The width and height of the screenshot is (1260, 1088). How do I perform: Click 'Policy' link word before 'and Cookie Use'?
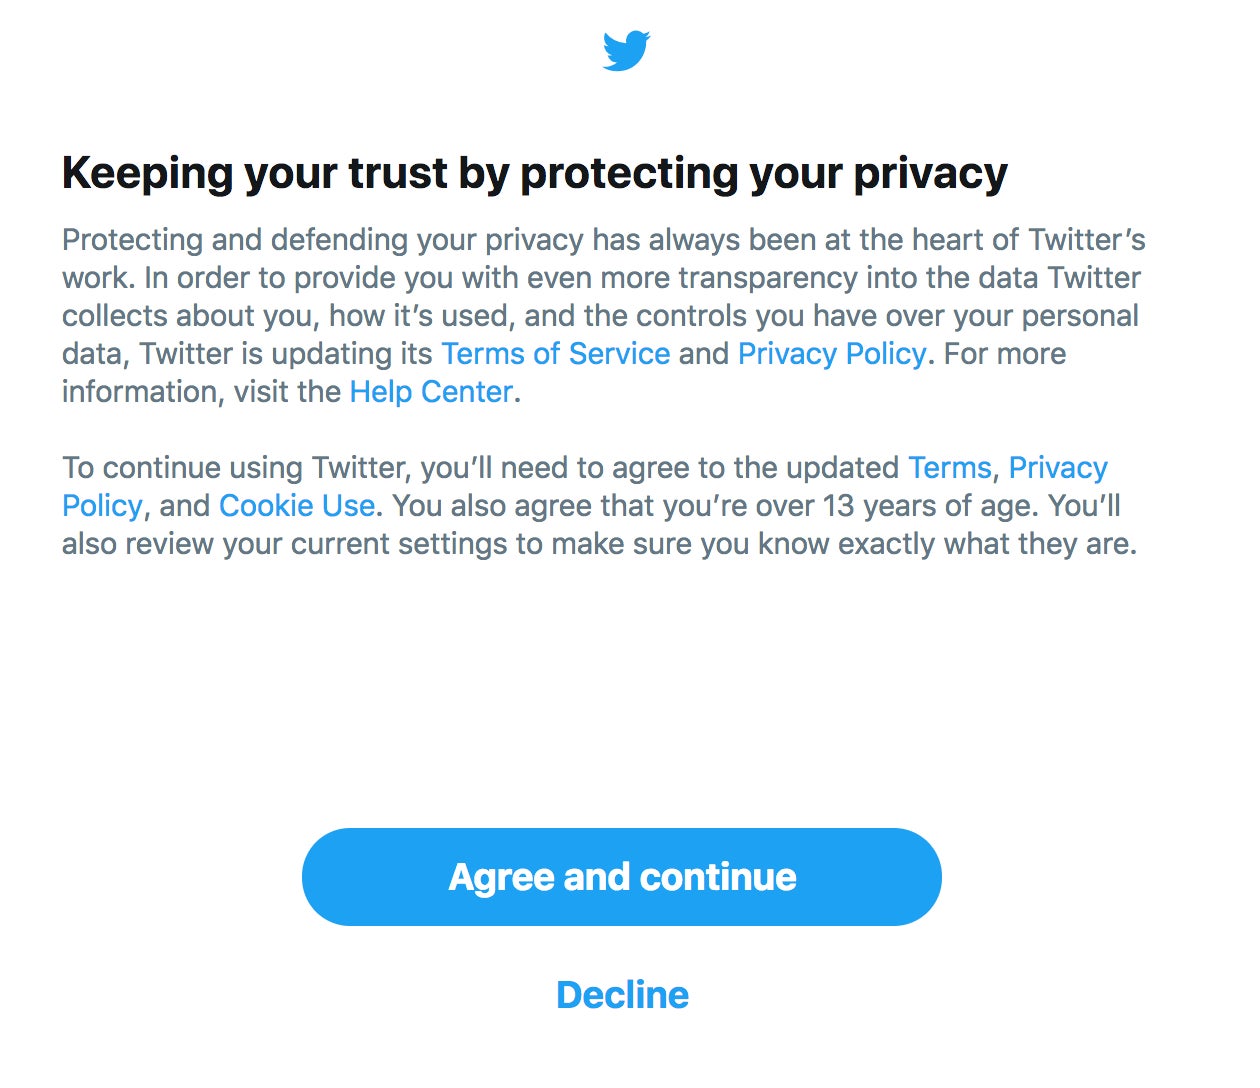click(x=102, y=506)
